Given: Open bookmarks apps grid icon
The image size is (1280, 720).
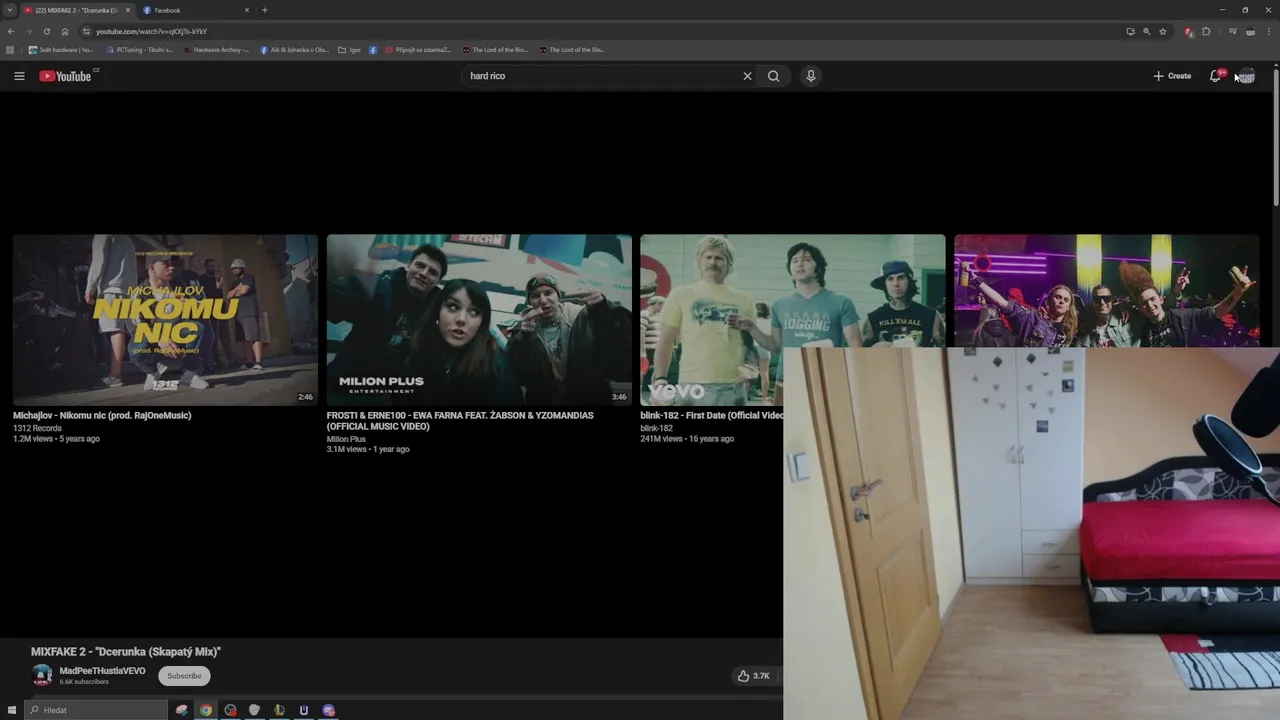Looking at the screenshot, I should (x=11, y=49).
